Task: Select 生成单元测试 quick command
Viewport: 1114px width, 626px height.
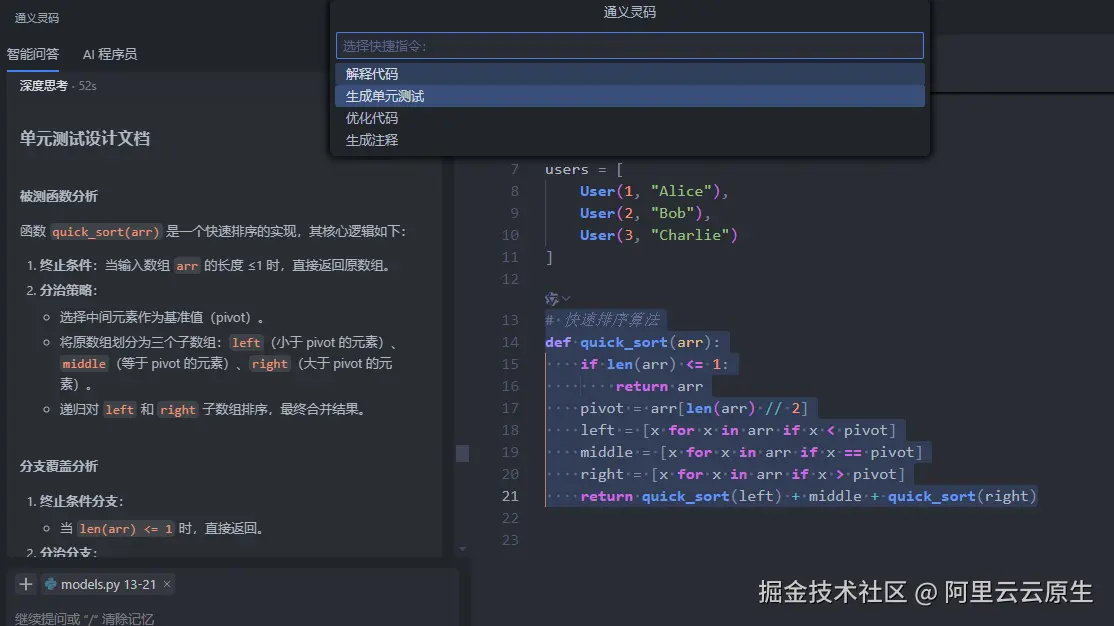Action: coord(629,96)
